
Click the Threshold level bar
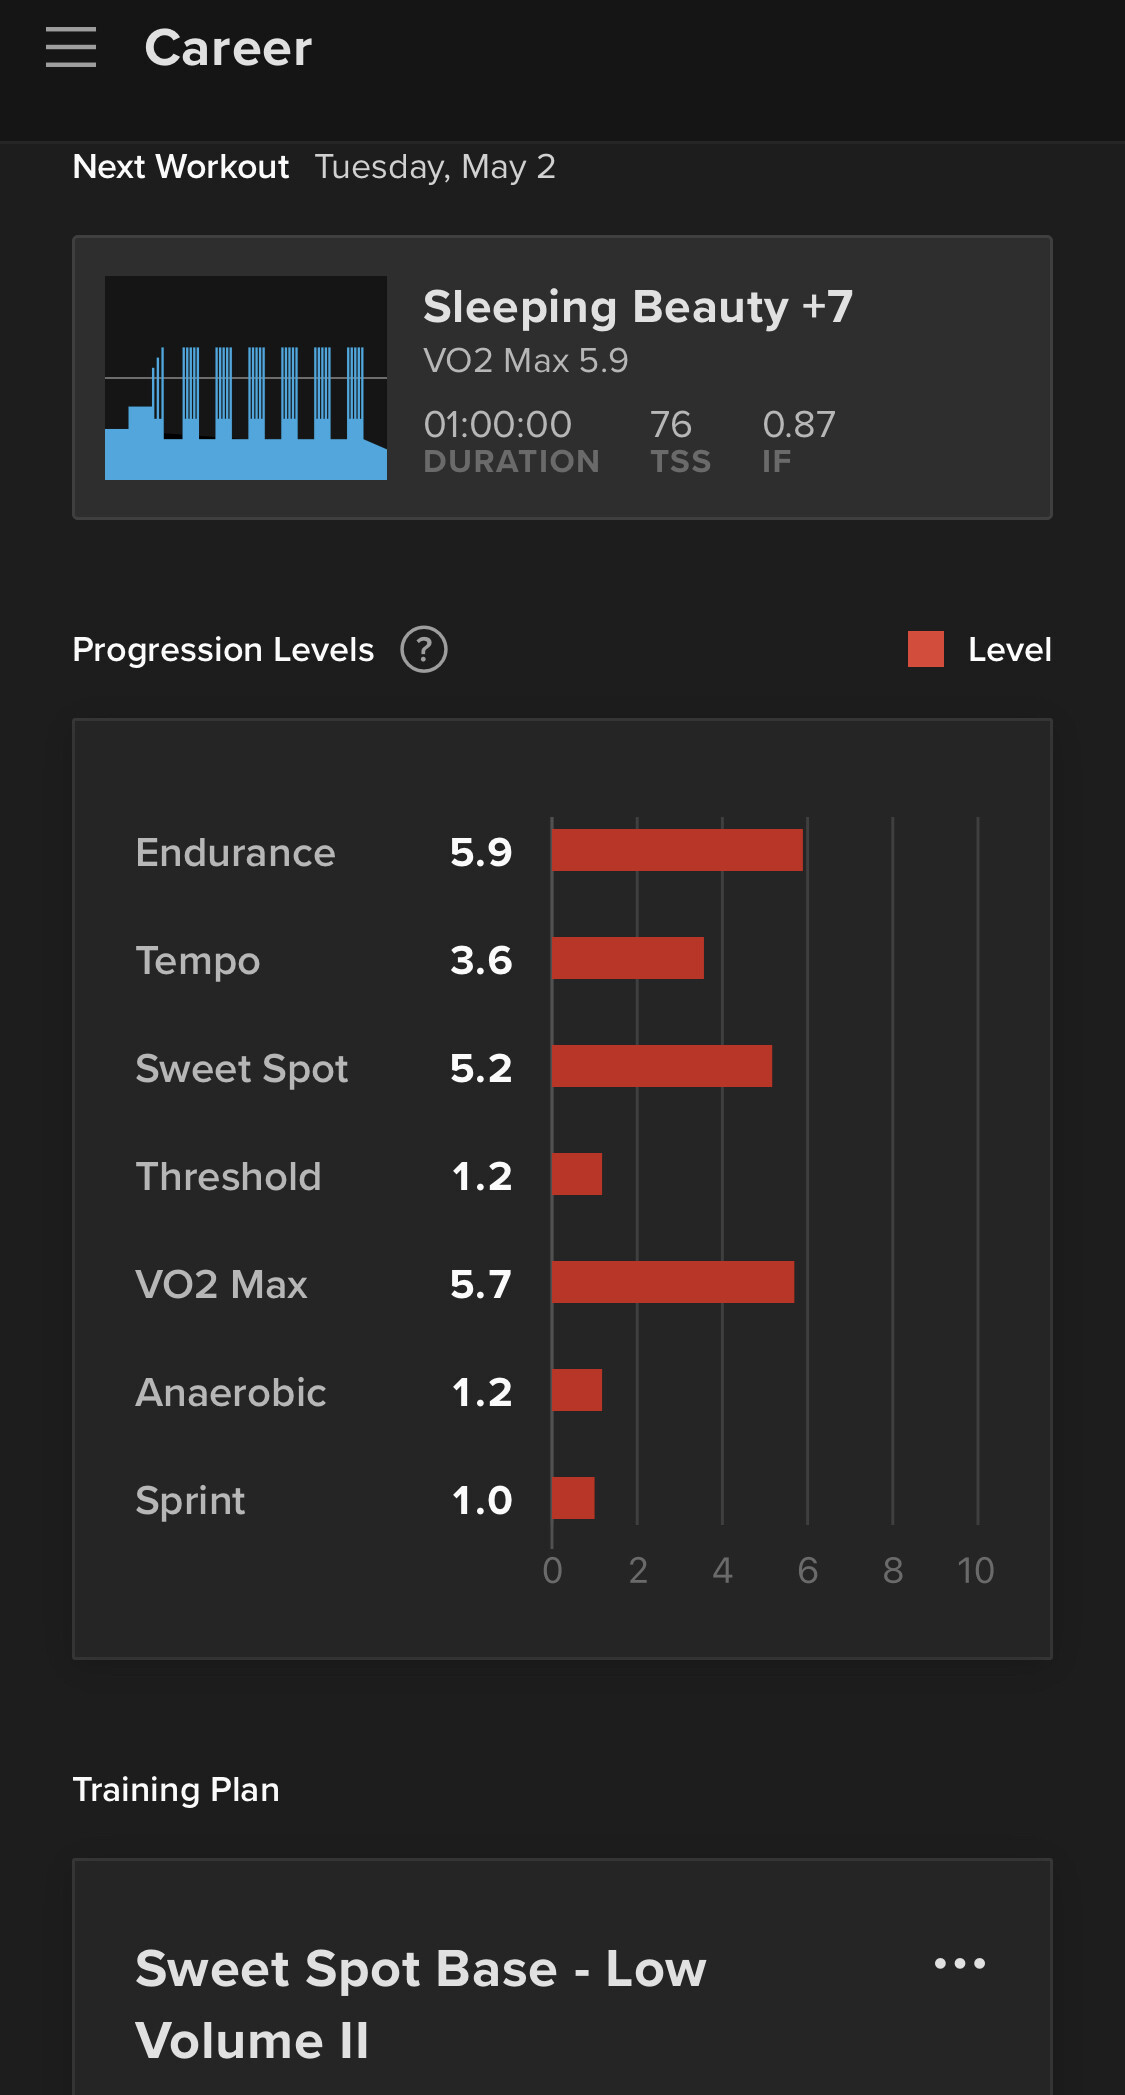click(x=577, y=1174)
